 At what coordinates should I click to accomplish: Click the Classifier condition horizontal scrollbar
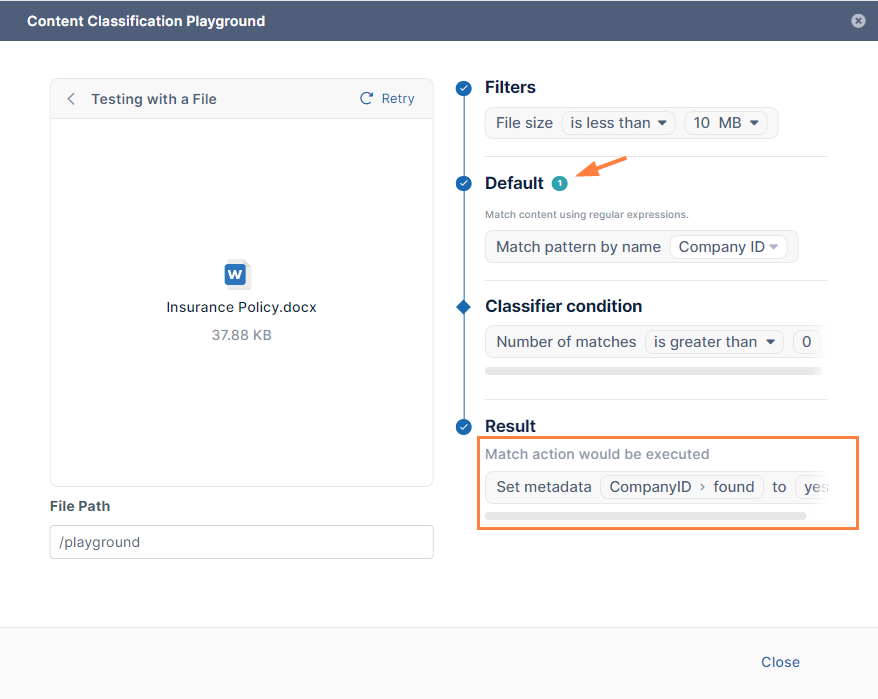click(652, 371)
